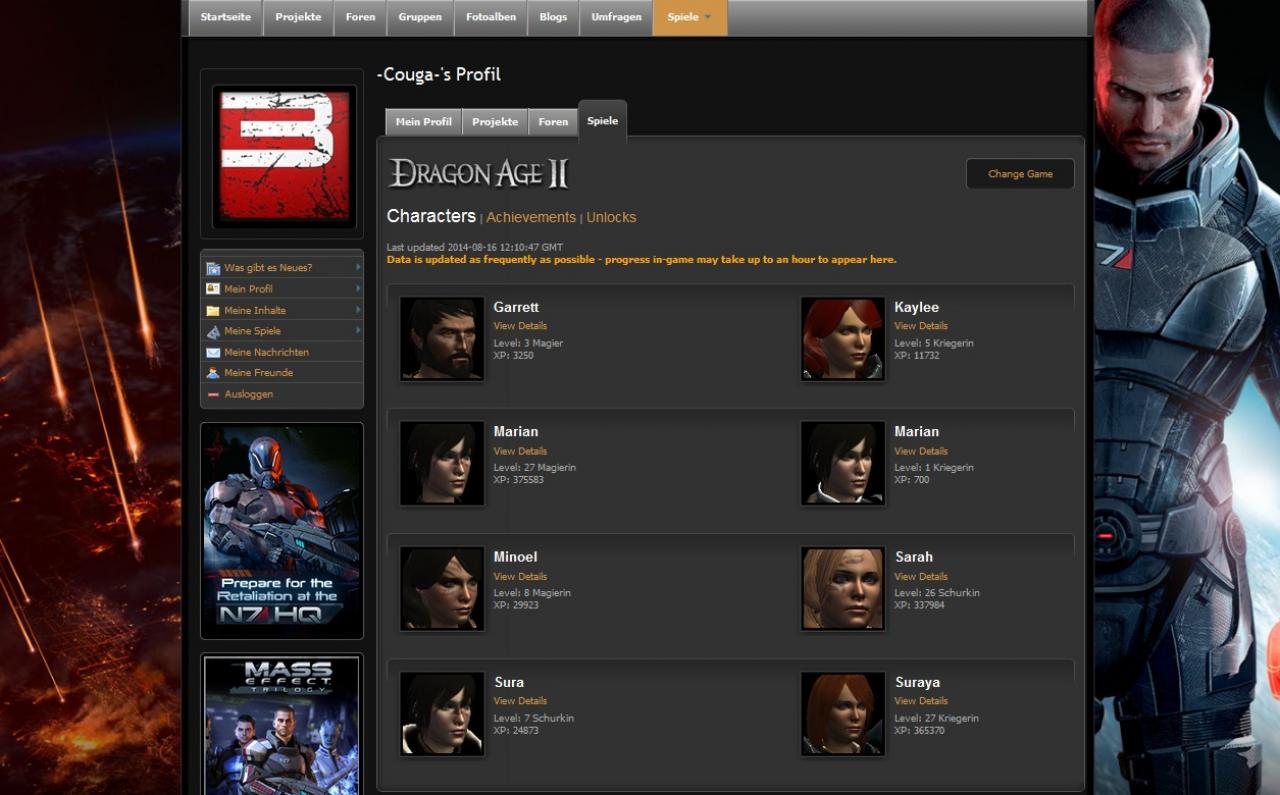The height and width of the screenshot is (795, 1280).
Task: View Details for Sarah
Action: click(921, 576)
